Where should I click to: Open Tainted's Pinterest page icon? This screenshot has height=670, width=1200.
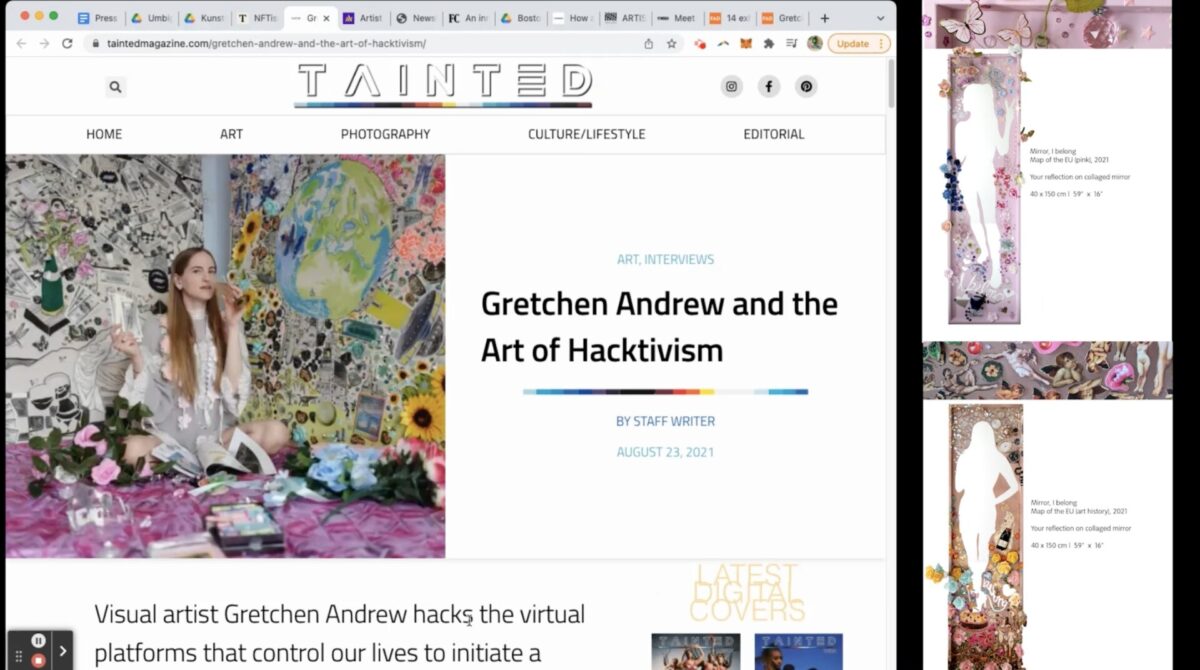(806, 87)
